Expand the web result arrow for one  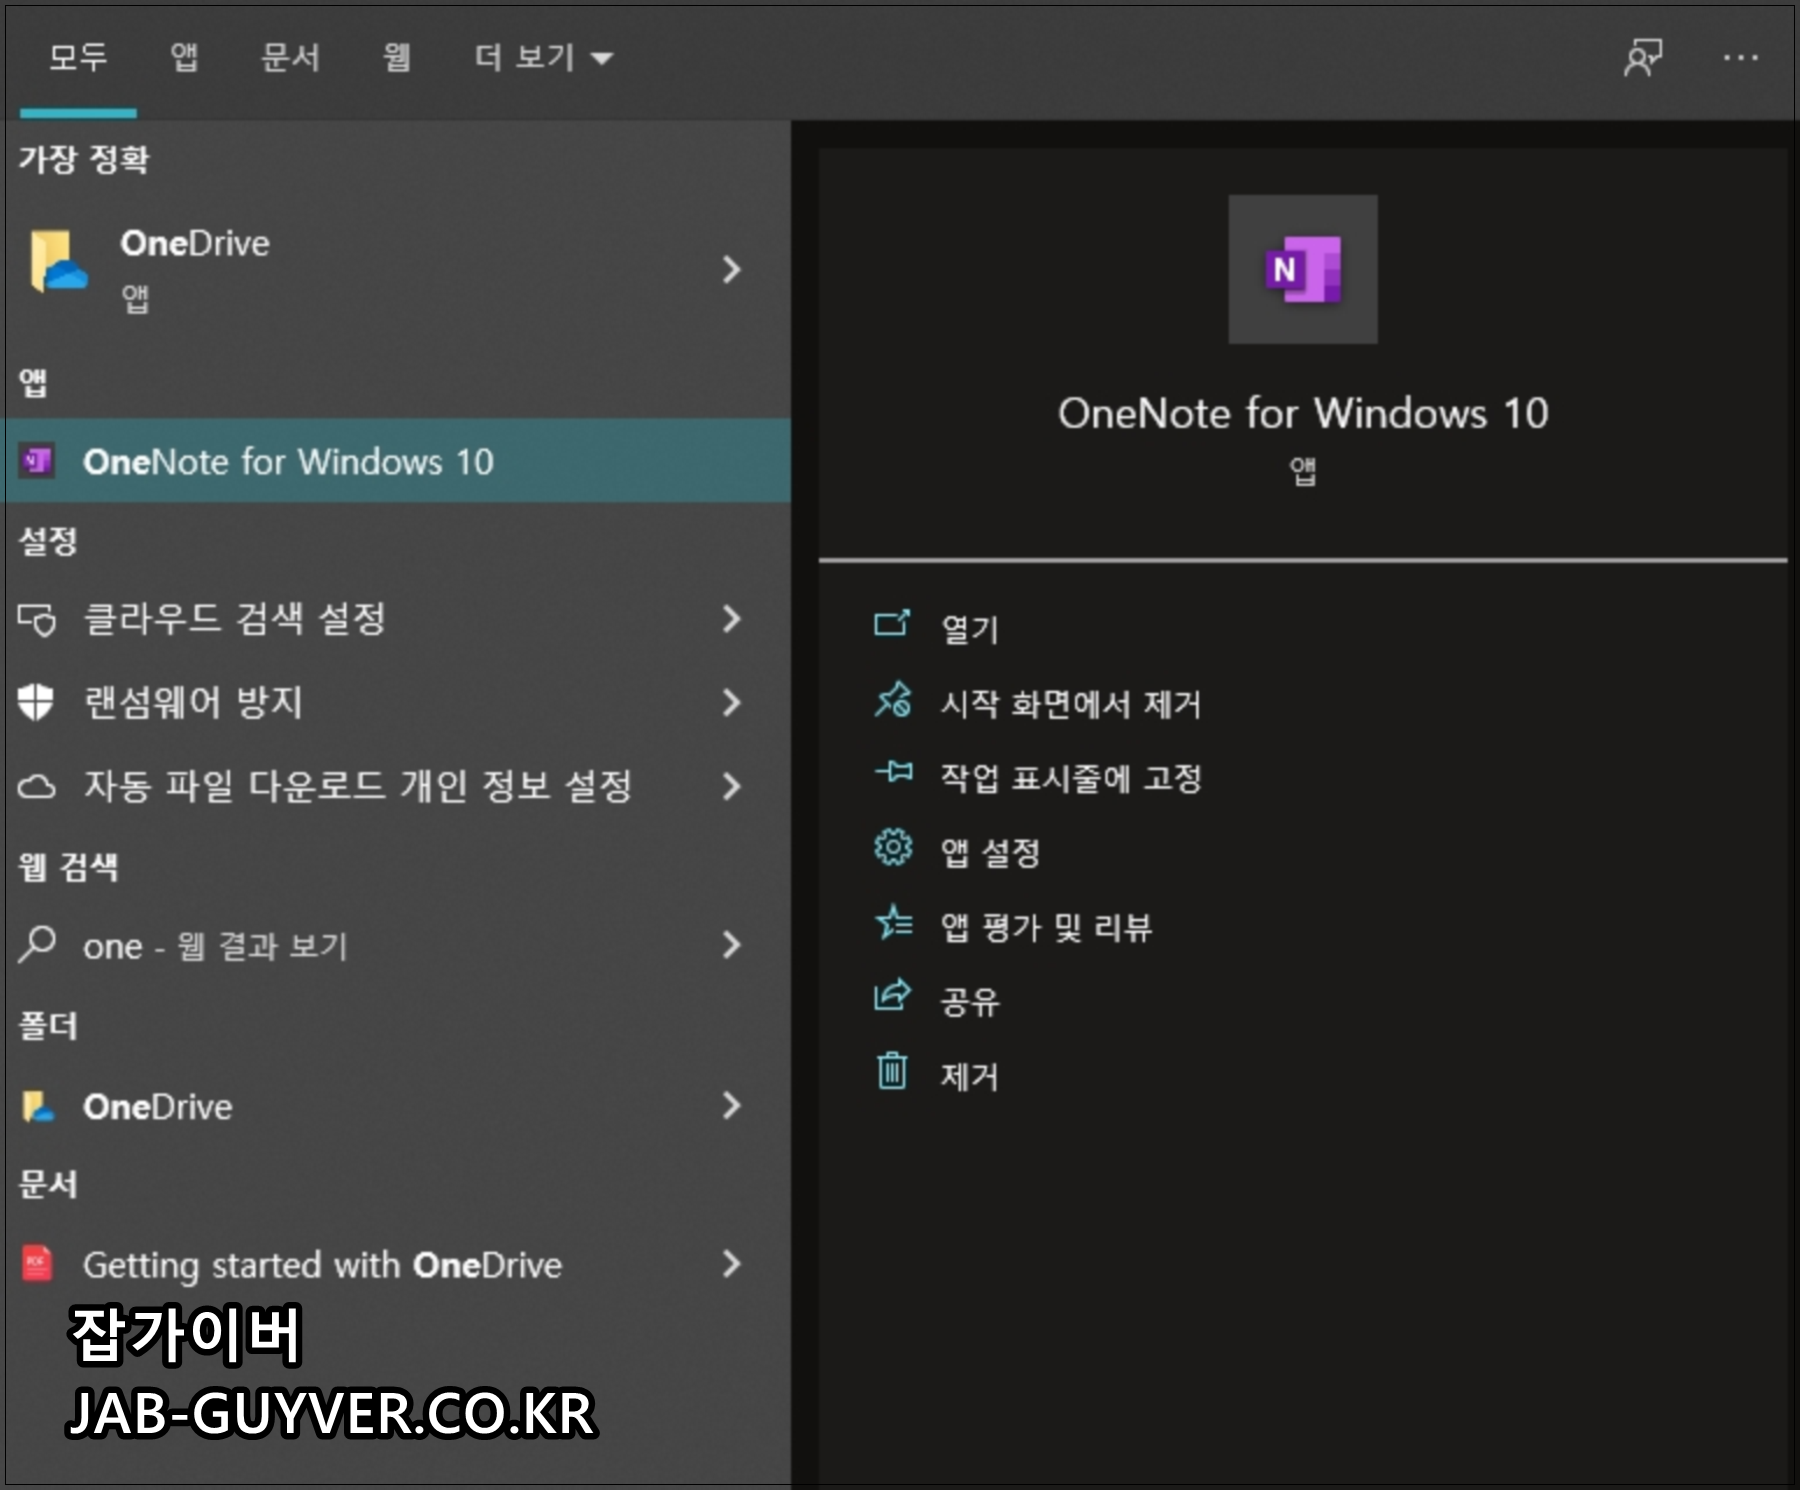(x=731, y=945)
